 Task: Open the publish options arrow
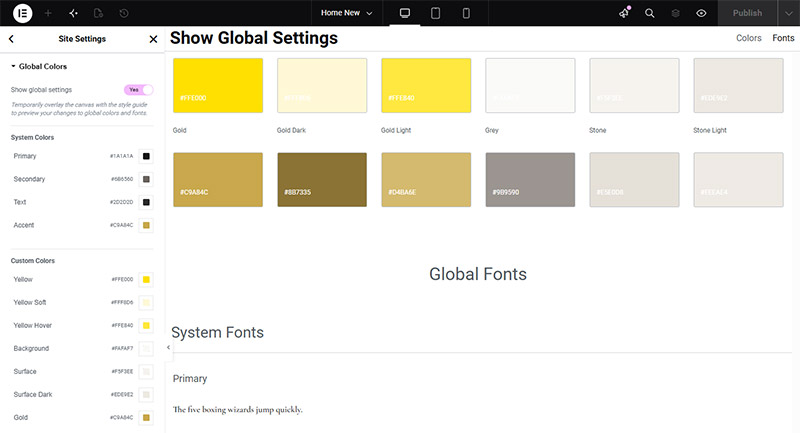[x=789, y=13]
